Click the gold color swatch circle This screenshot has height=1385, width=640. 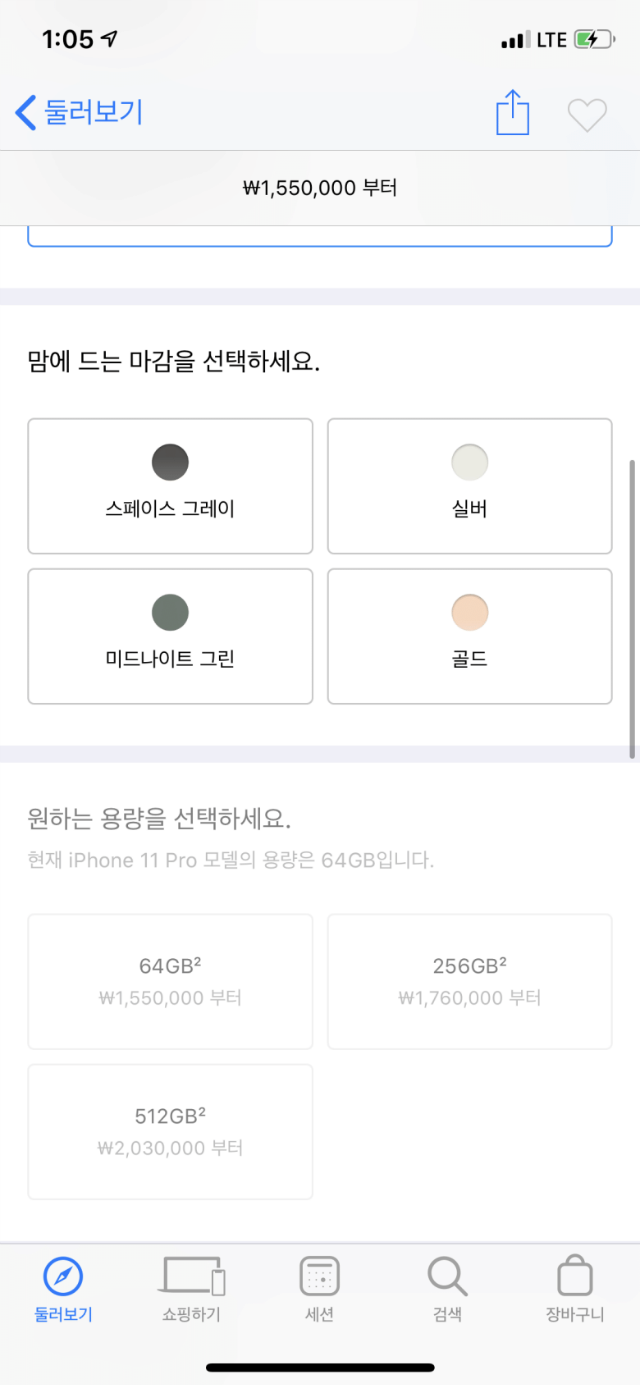pyautogui.click(x=469, y=612)
